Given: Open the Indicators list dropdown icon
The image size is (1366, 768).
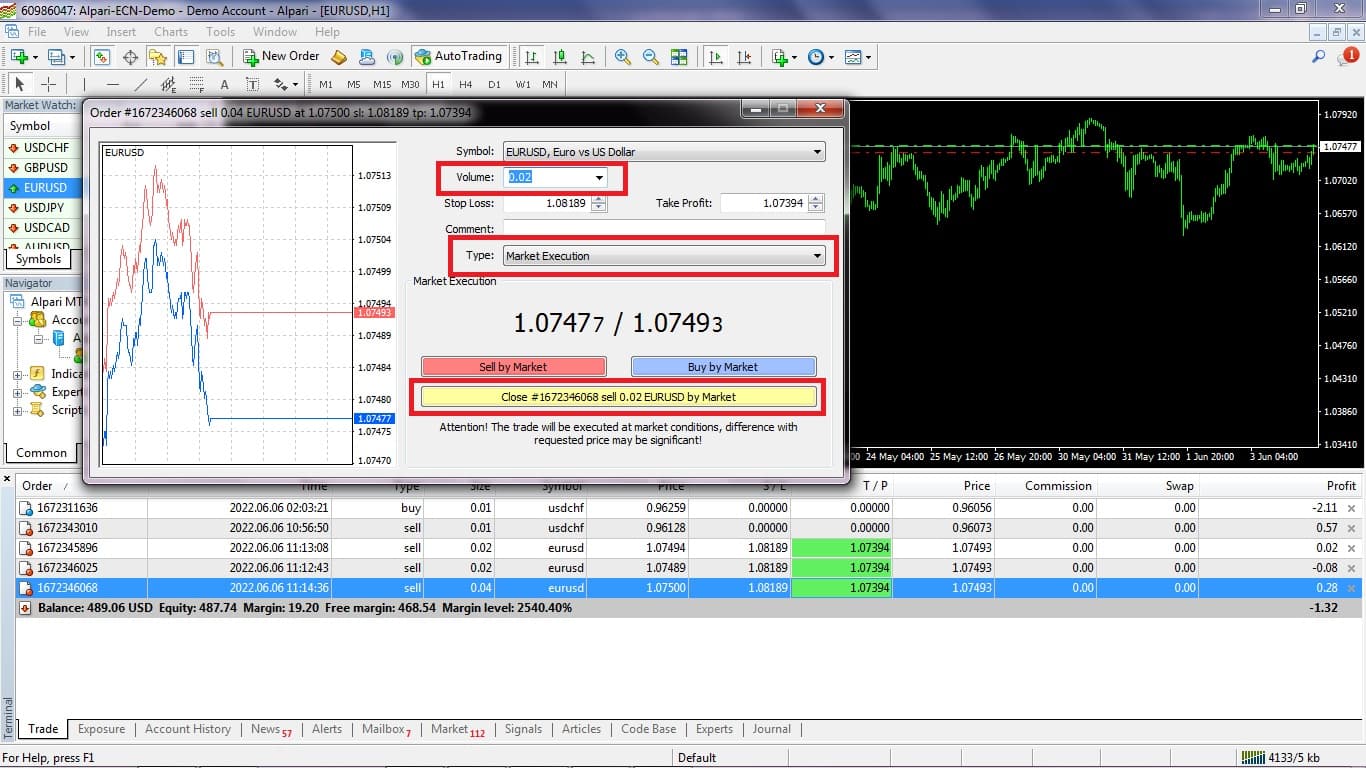Looking at the screenshot, I should tap(784, 57).
